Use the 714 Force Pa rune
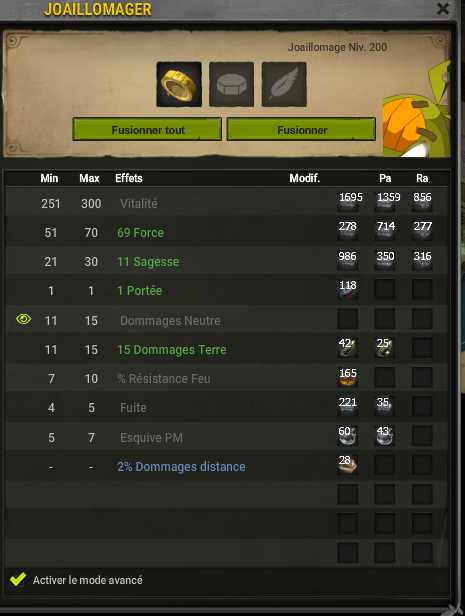This screenshot has width=465, height=616. pyautogui.click(x=385, y=231)
